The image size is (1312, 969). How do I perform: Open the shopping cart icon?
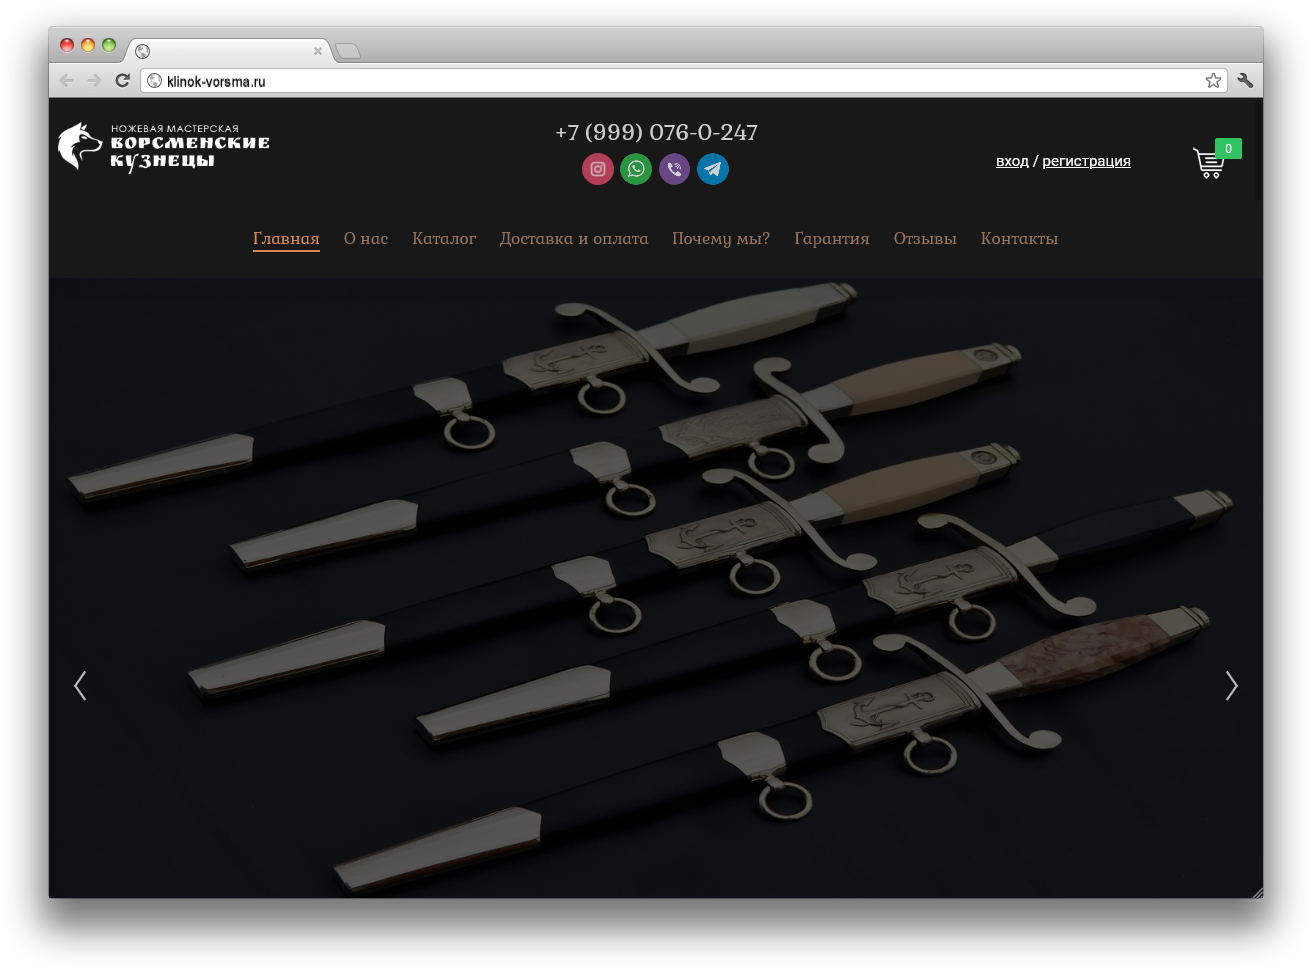tap(1209, 163)
